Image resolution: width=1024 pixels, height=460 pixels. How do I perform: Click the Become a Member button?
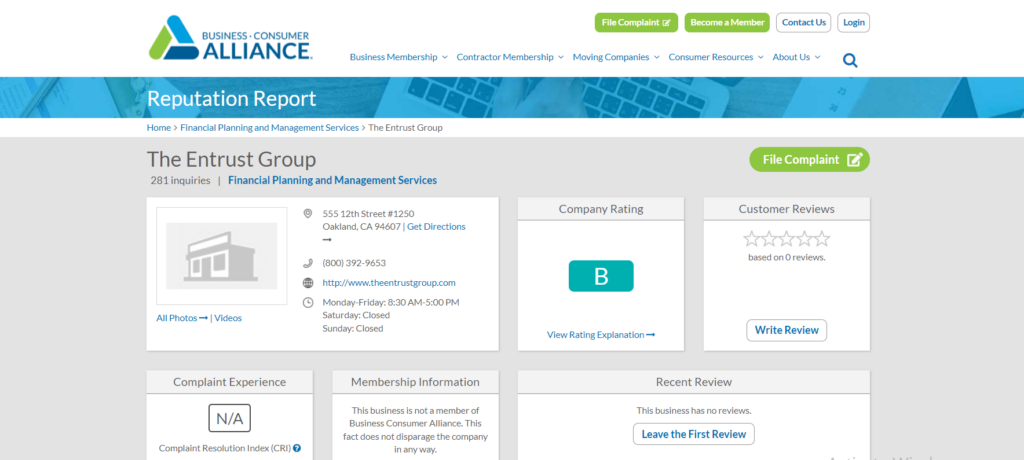point(727,22)
